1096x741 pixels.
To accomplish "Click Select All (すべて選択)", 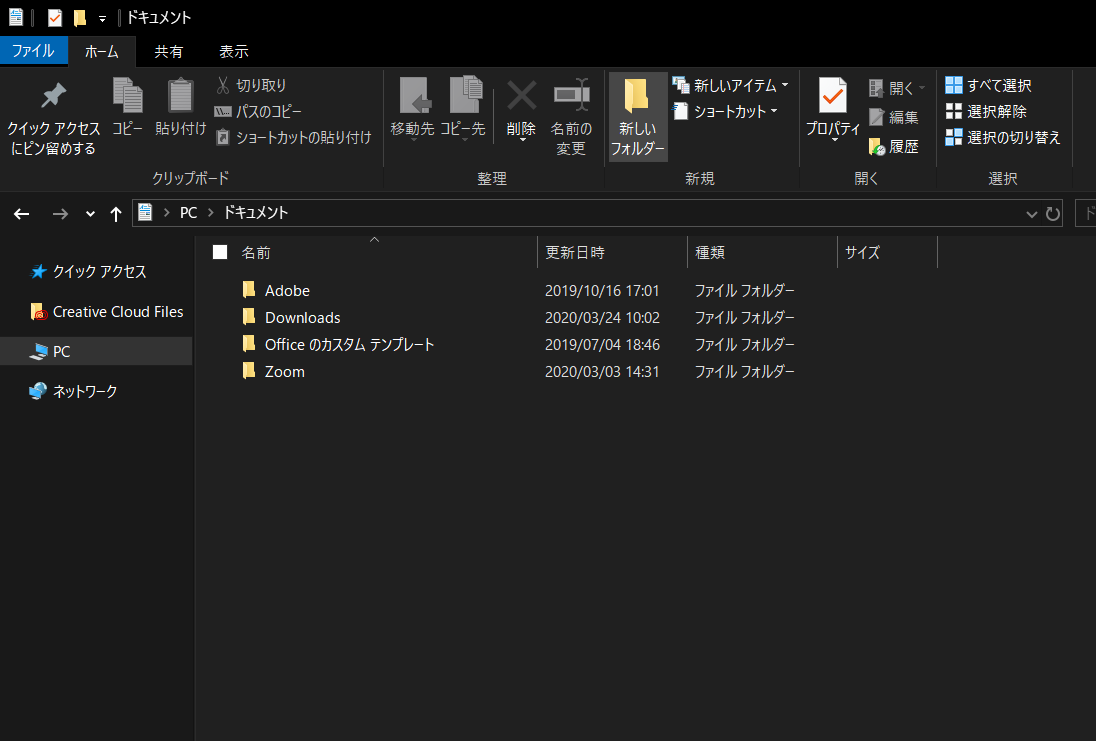I will [988, 85].
